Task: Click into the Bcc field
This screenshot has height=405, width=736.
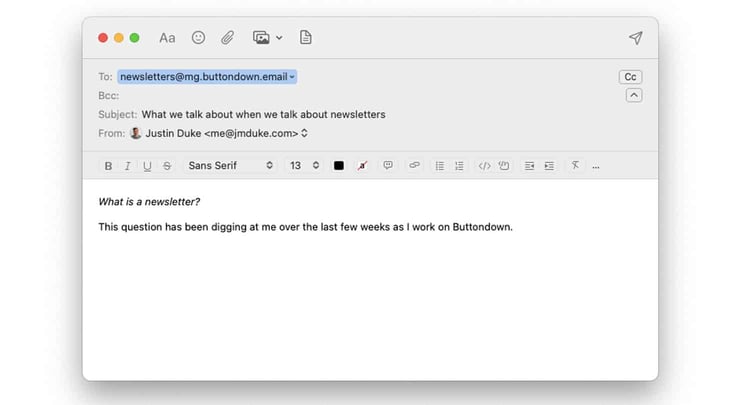Action: click(x=357, y=96)
